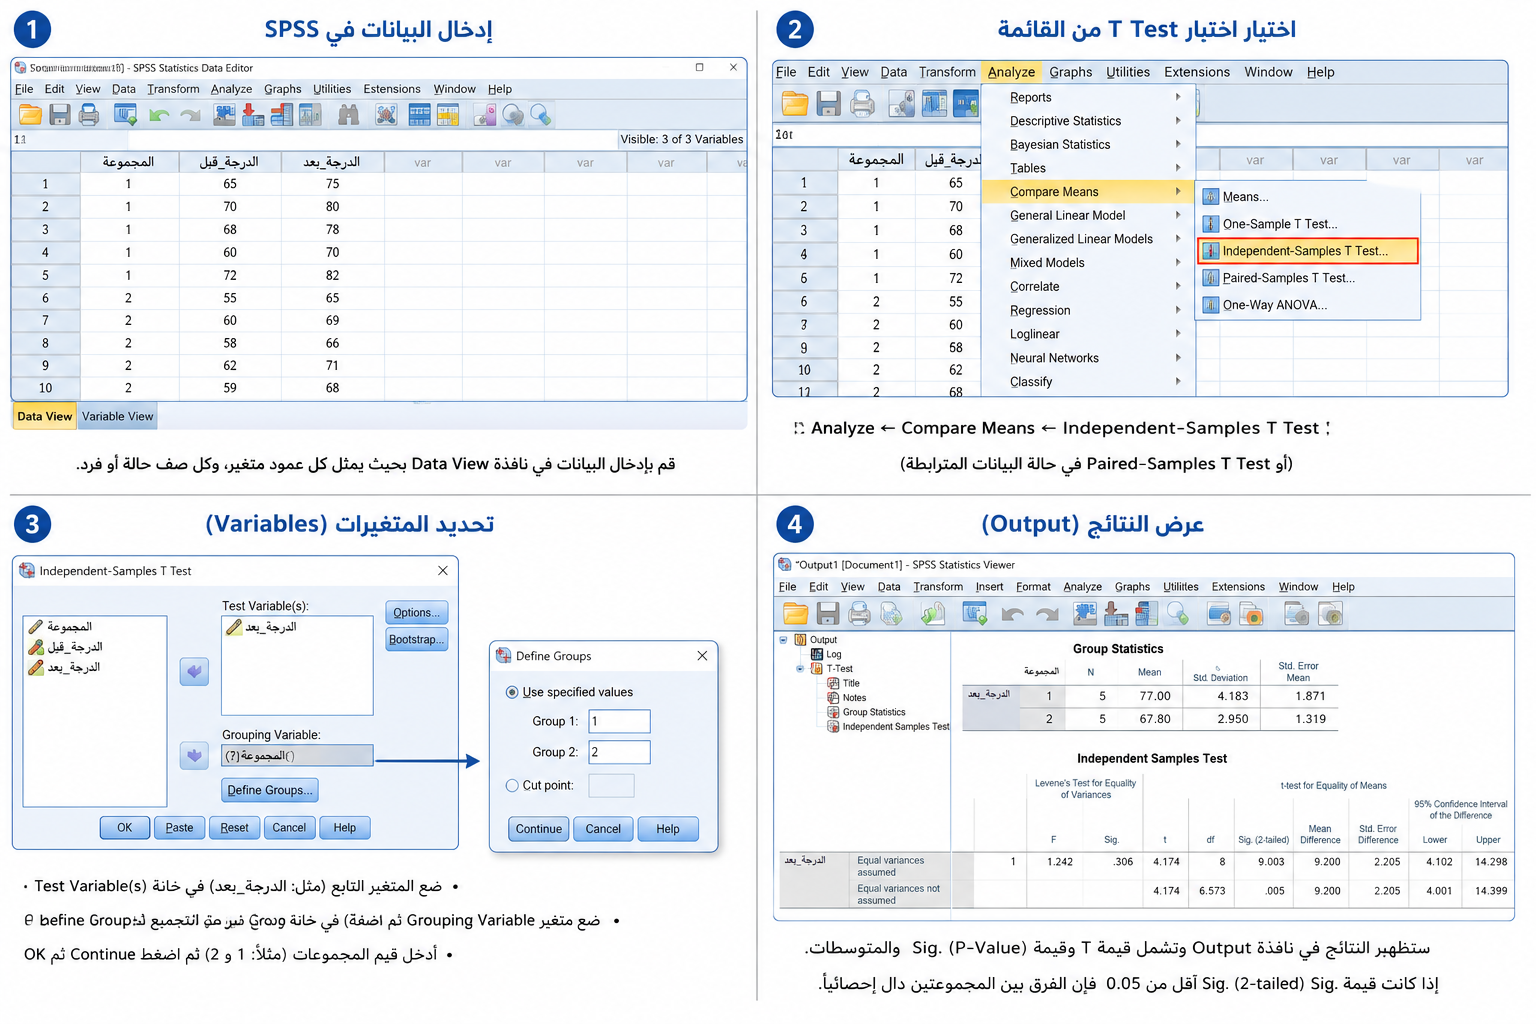Click OK in Independent-Samples T Test dialog

click(125, 828)
